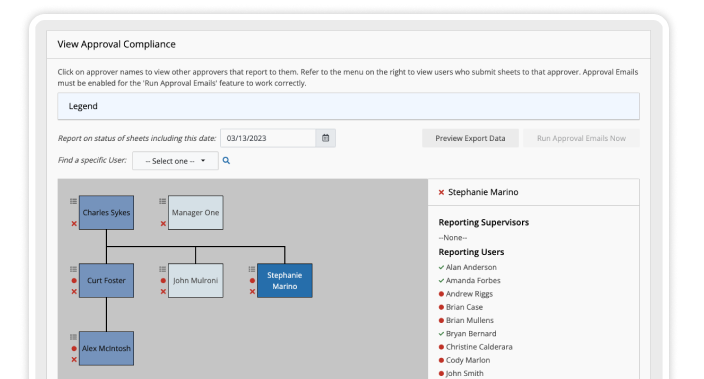Open list menu icon beside Charles Sykes

click(x=73, y=201)
